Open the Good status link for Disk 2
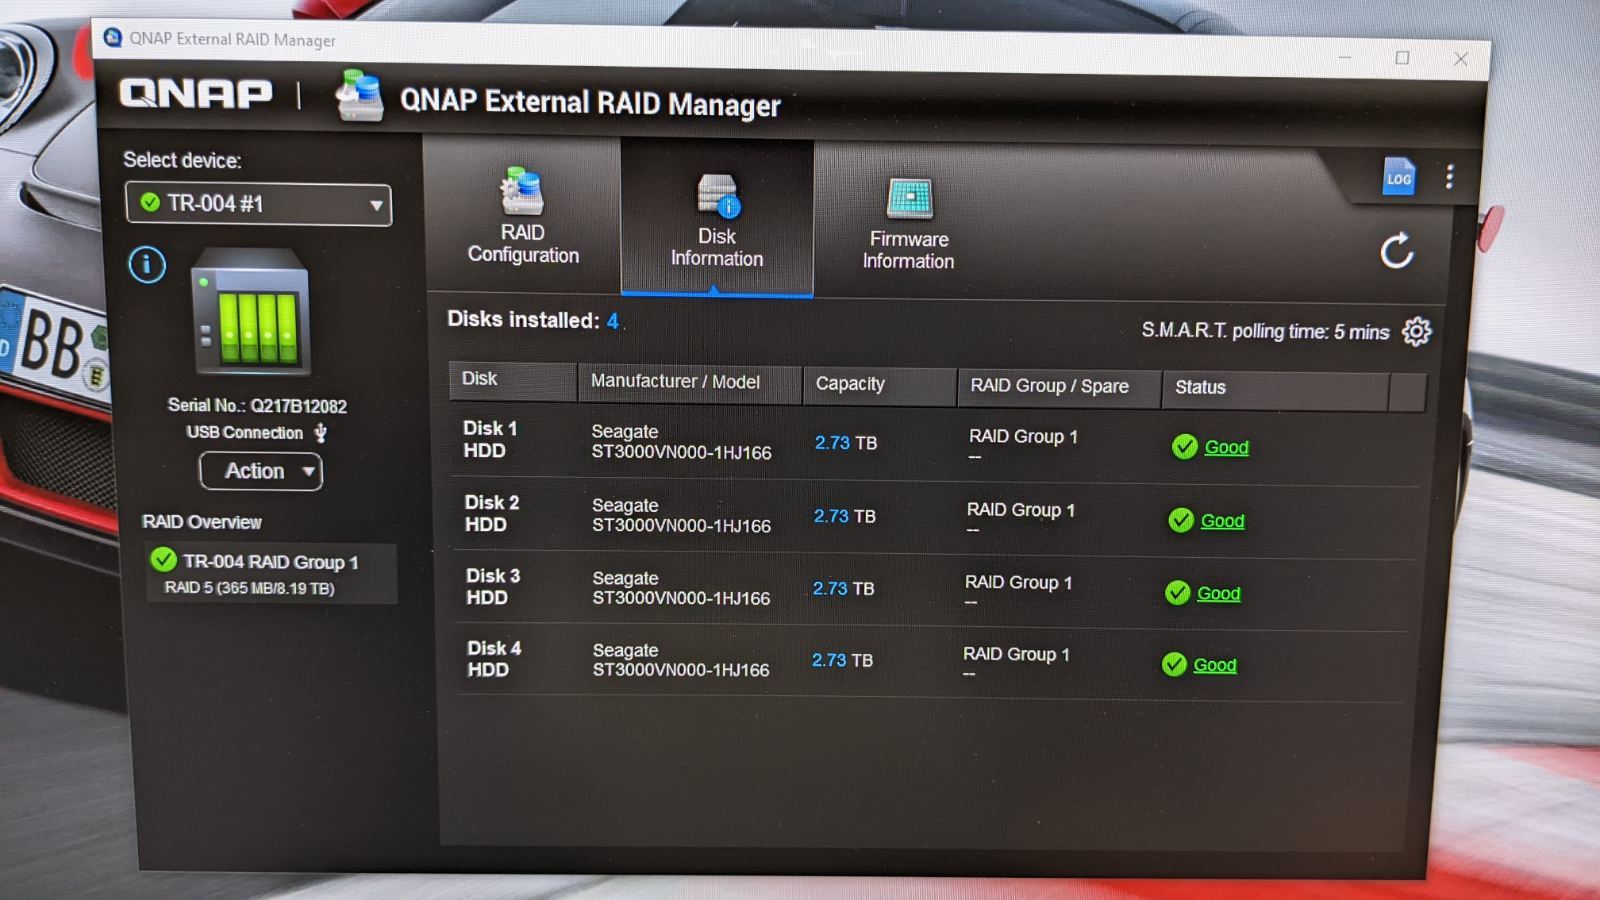Screen dimensions: 1600x900 tap(1222, 521)
